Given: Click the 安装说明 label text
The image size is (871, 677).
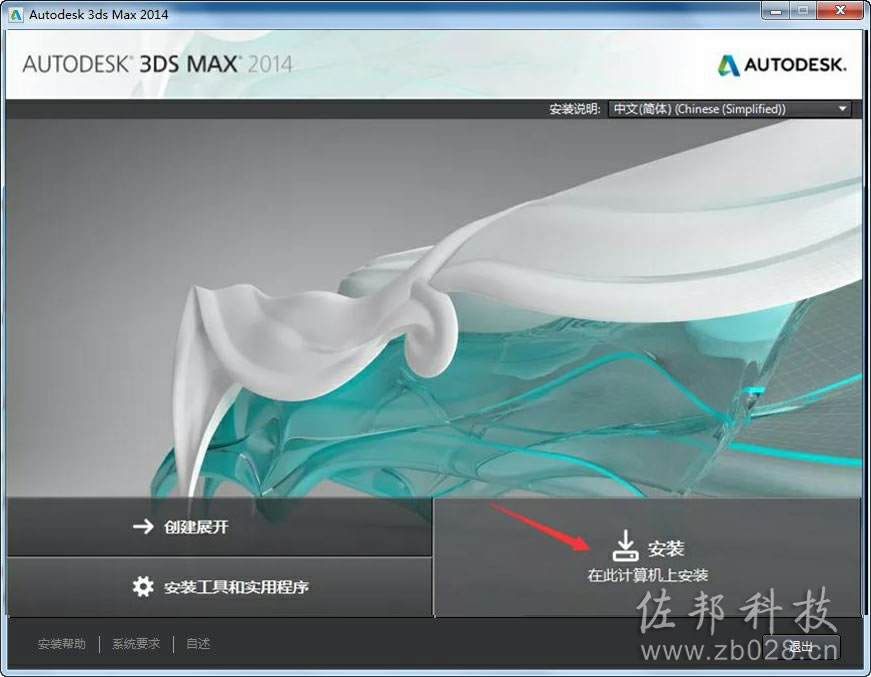Looking at the screenshot, I should tap(574, 109).
